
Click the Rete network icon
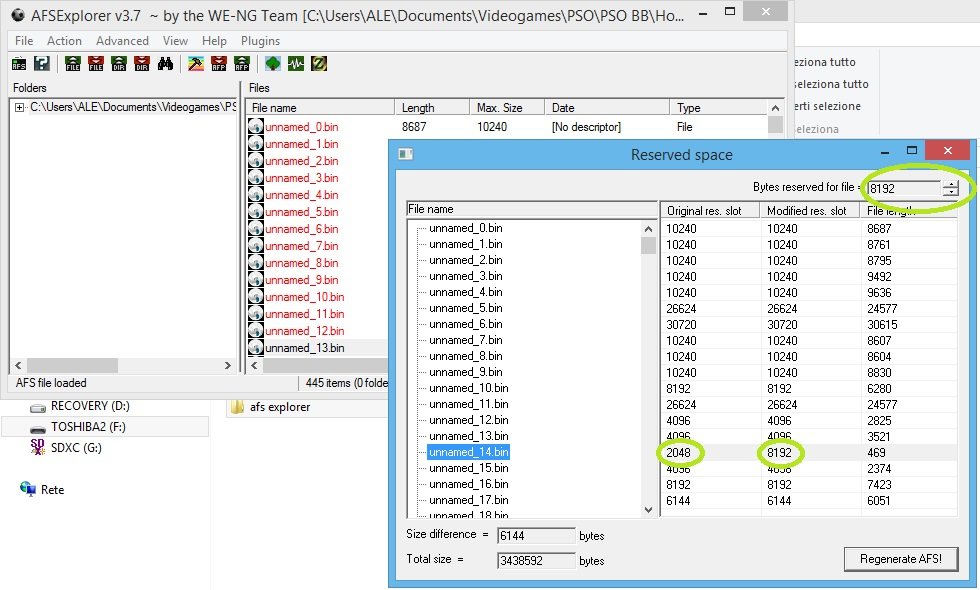pos(28,489)
